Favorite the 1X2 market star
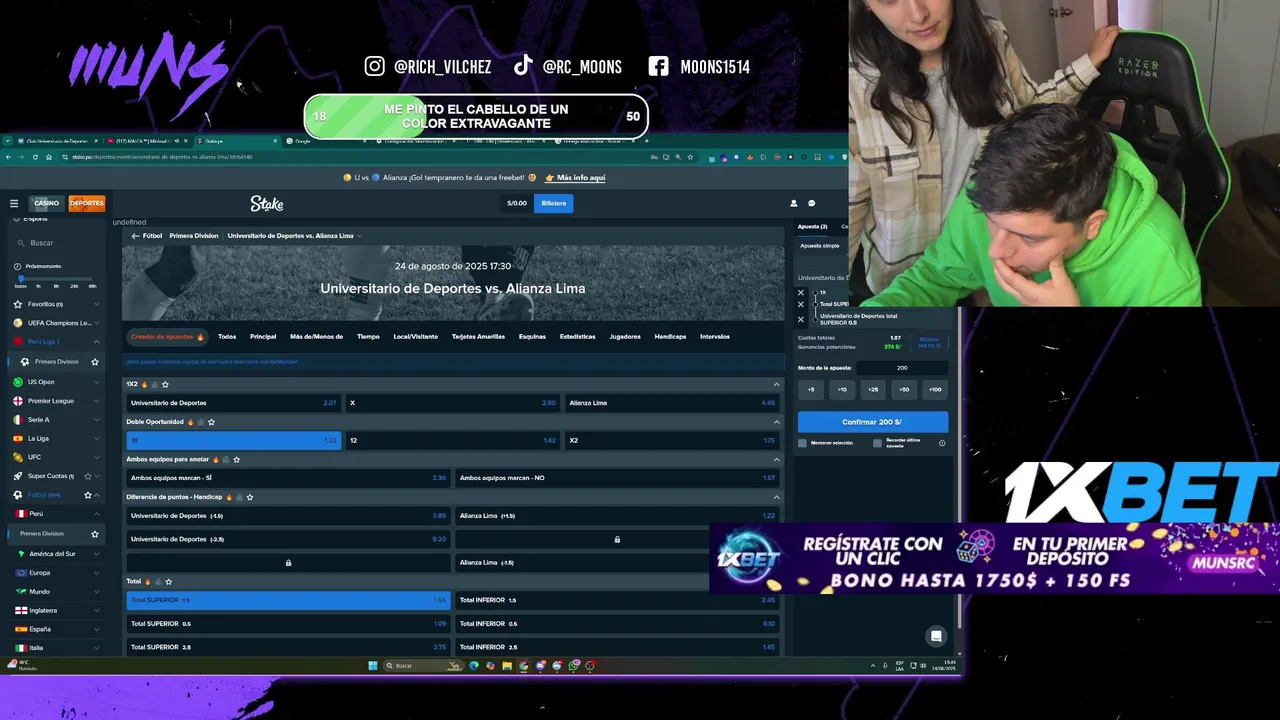 tap(165, 384)
